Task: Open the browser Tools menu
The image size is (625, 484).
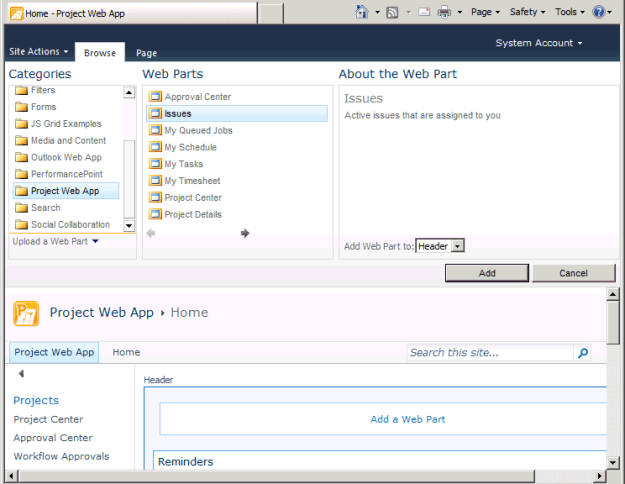Action: coord(569,12)
